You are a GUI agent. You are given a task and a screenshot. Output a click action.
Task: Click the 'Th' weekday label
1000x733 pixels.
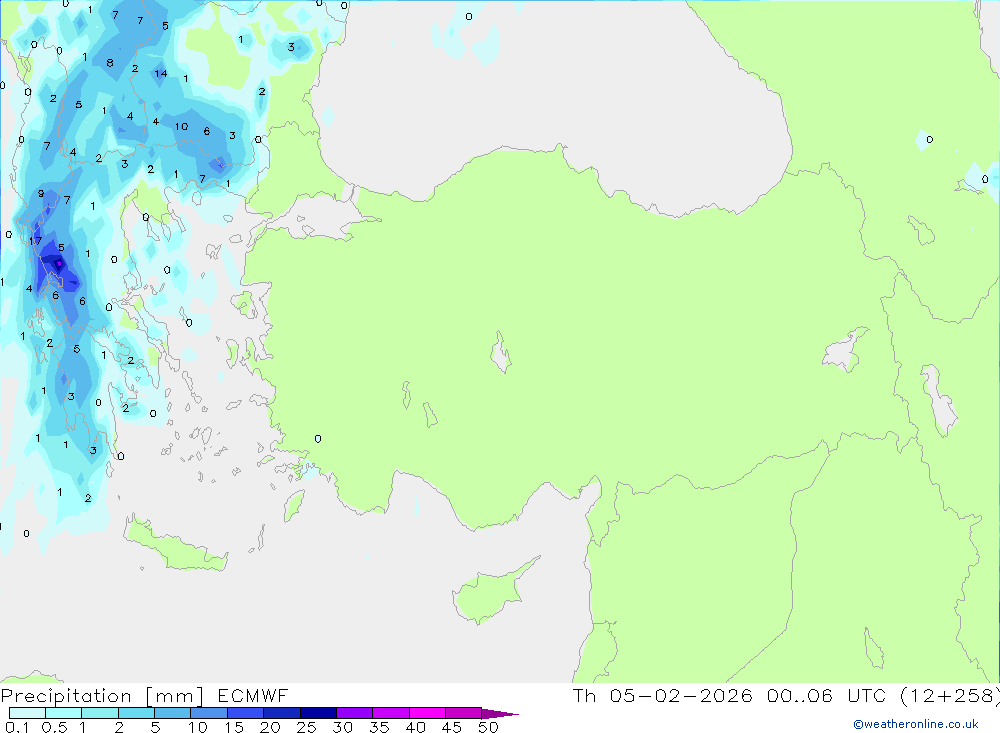pyautogui.click(x=584, y=695)
